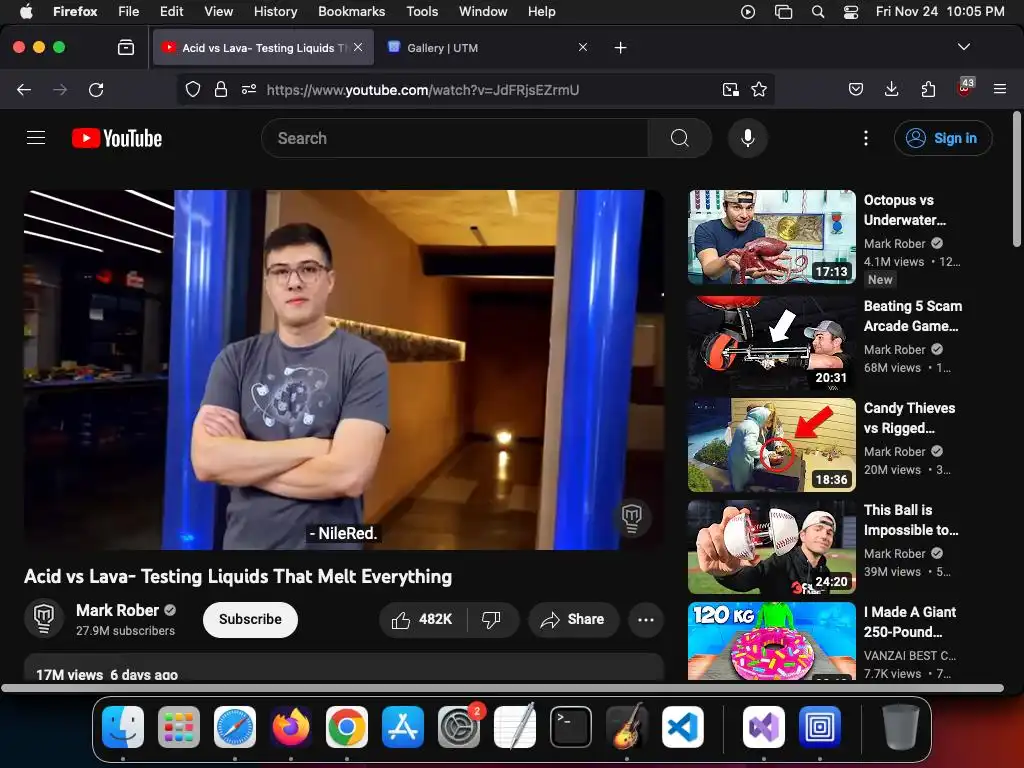Open Control Center in the menu bar
Viewport: 1024px width, 768px height.
point(851,12)
